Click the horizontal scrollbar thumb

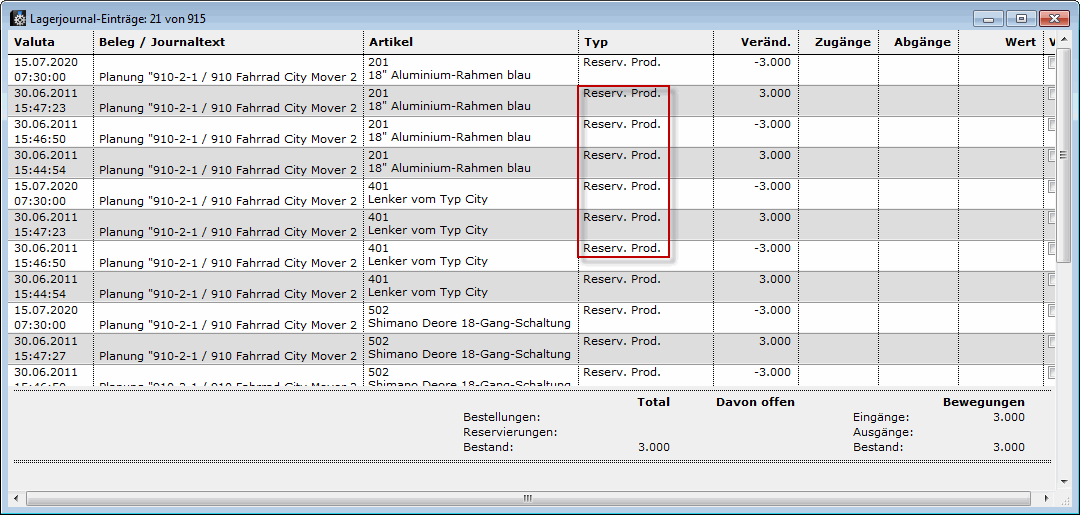click(528, 497)
